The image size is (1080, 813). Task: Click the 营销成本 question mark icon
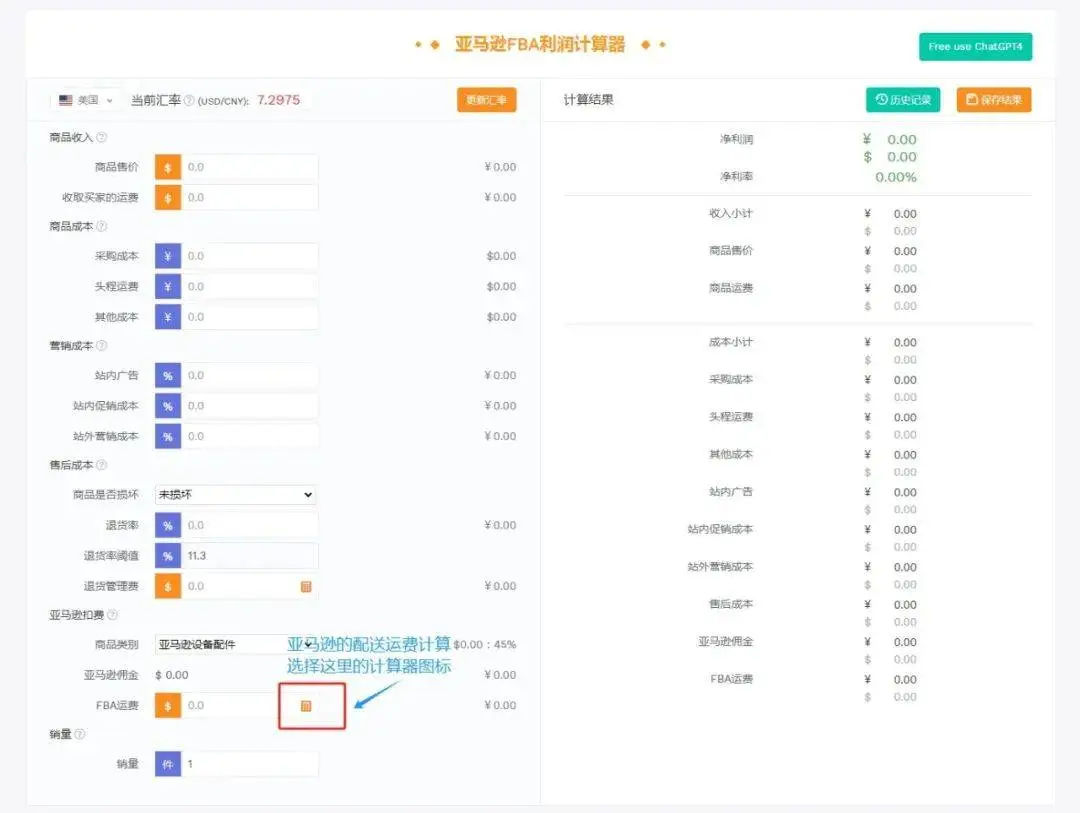[102, 346]
